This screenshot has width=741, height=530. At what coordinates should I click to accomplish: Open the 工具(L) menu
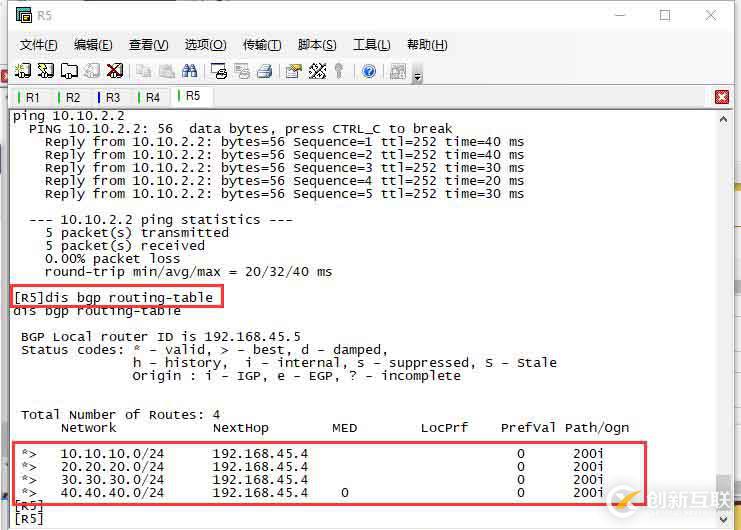(x=371, y=45)
